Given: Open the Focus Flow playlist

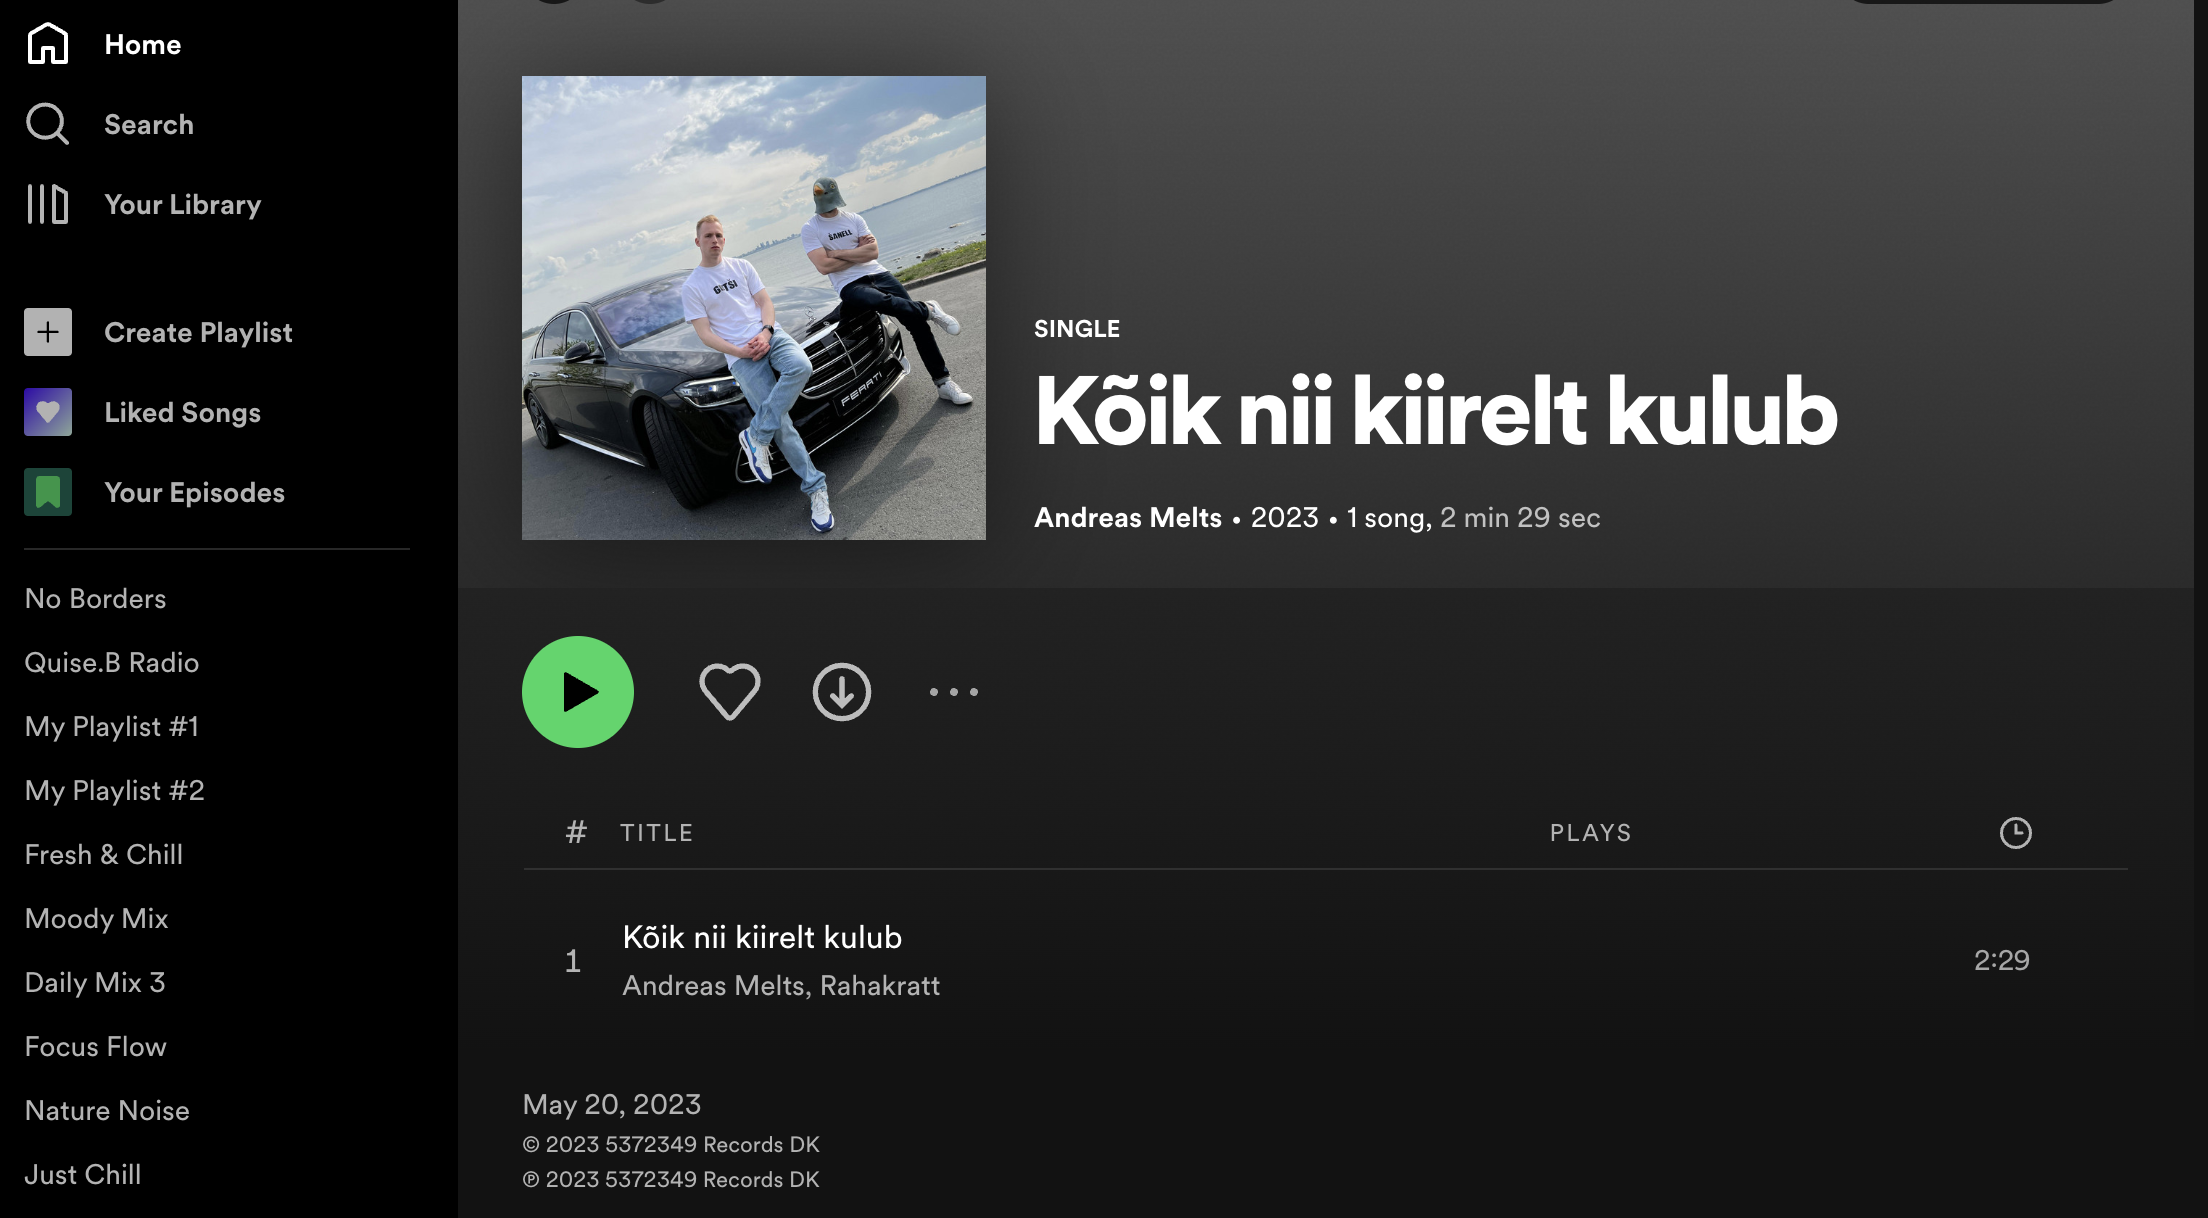Looking at the screenshot, I should coord(95,1046).
